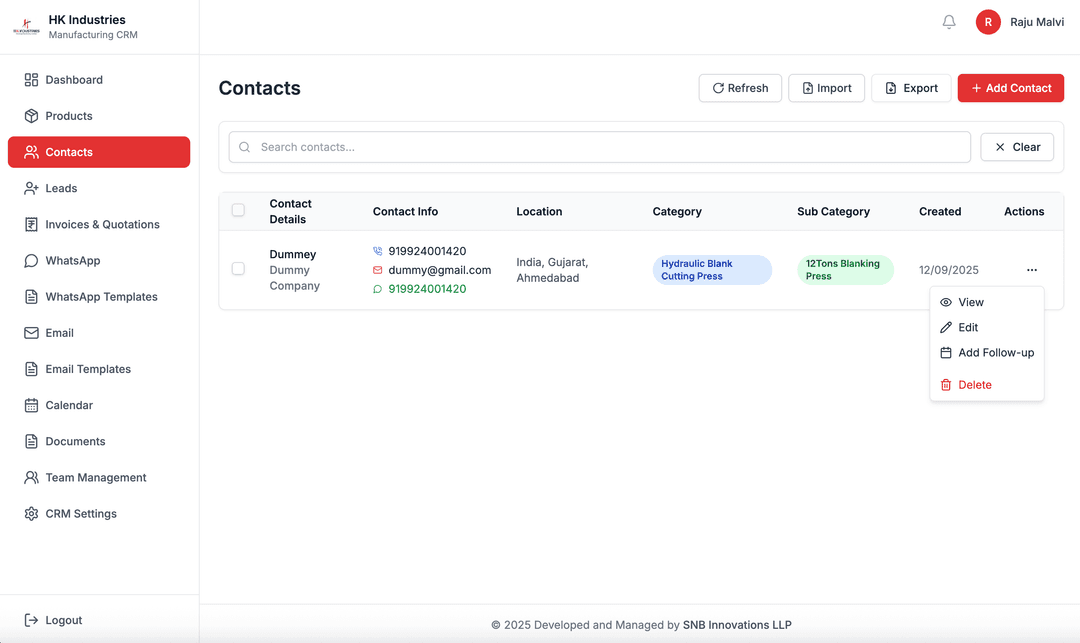Click the Invoices & Quotations receipt icon
1080x643 pixels.
click(x=31, y=224)
